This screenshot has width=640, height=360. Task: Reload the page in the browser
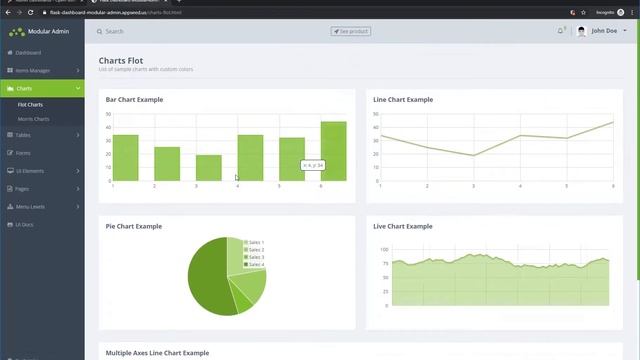[31, 13]
